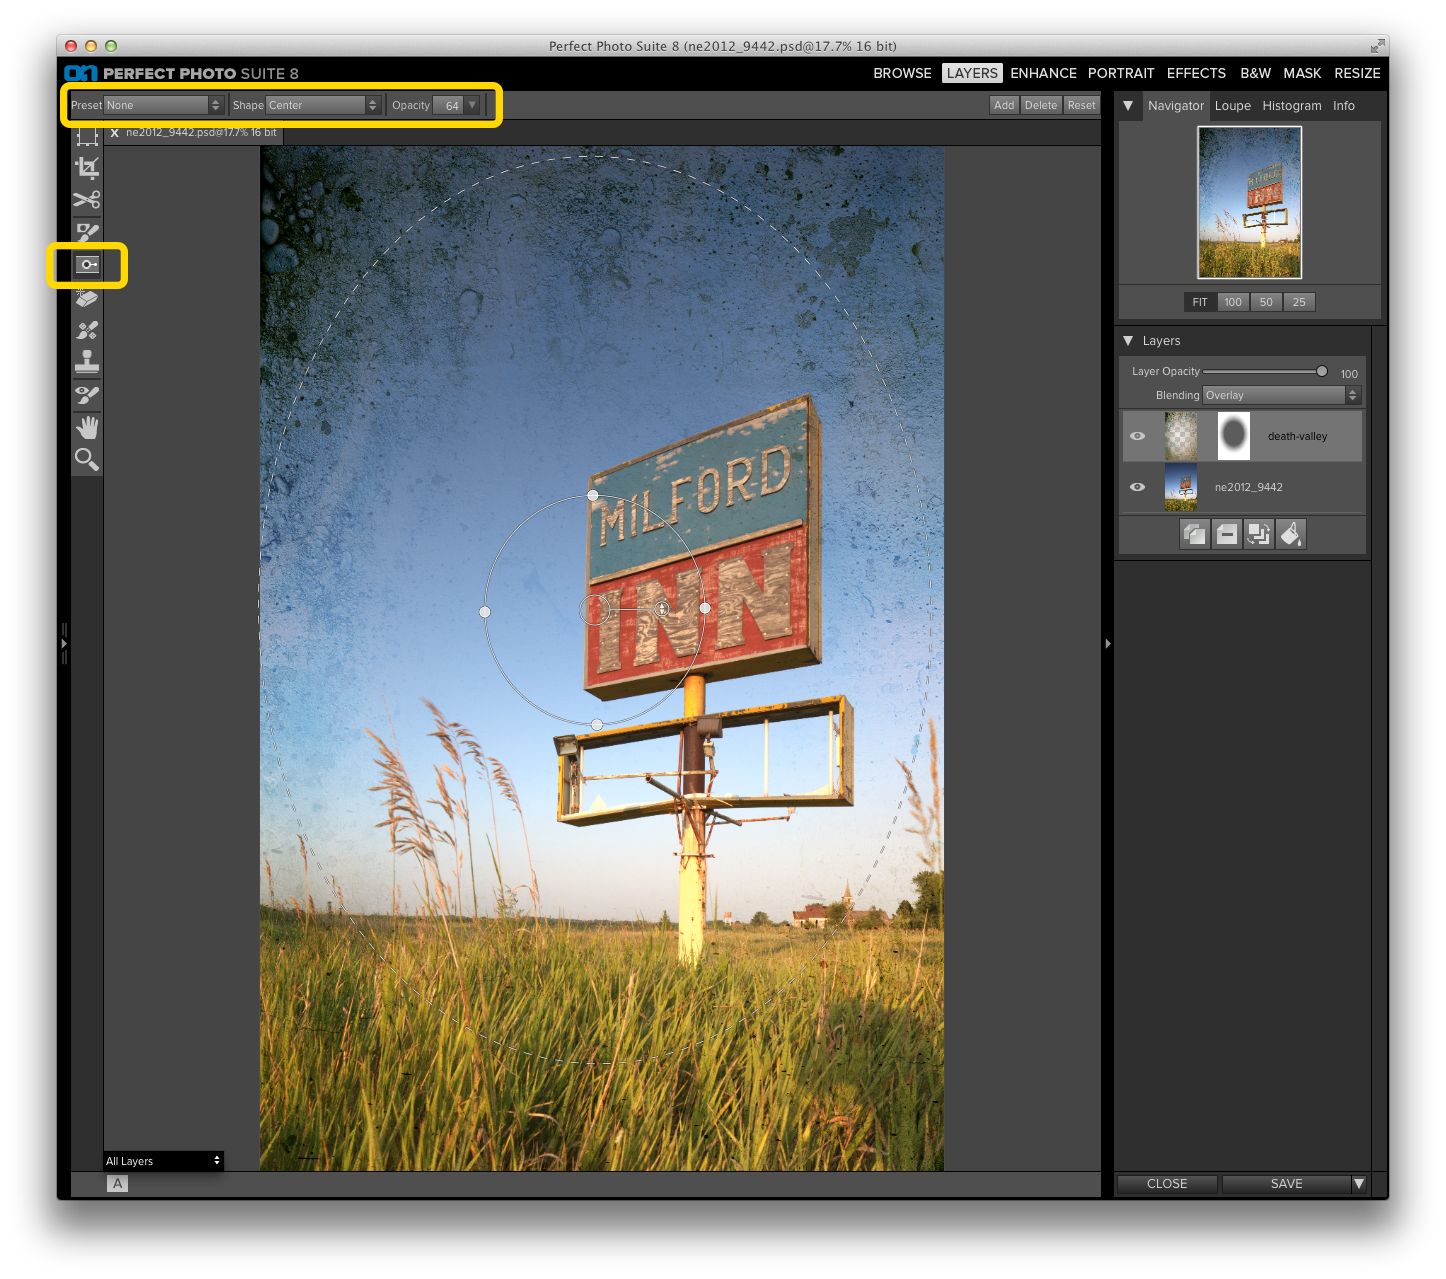Switch to the Mask module
This screenshot has height=1279, width=1446.
point(1302,73)
